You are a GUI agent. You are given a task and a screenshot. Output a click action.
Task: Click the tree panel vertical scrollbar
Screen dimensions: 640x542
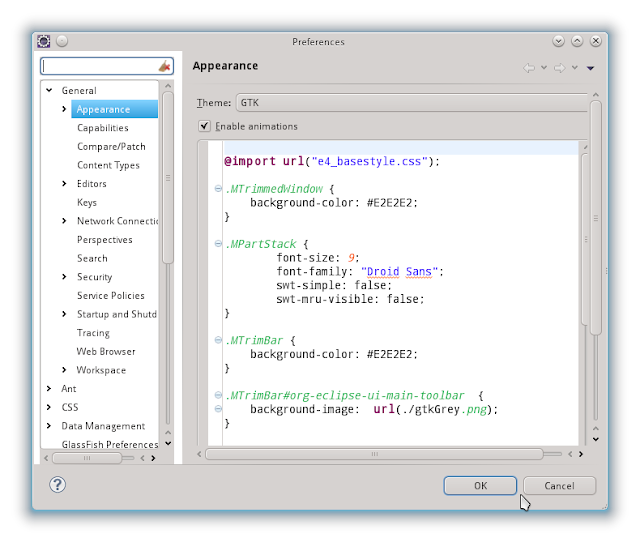[168, 178]
